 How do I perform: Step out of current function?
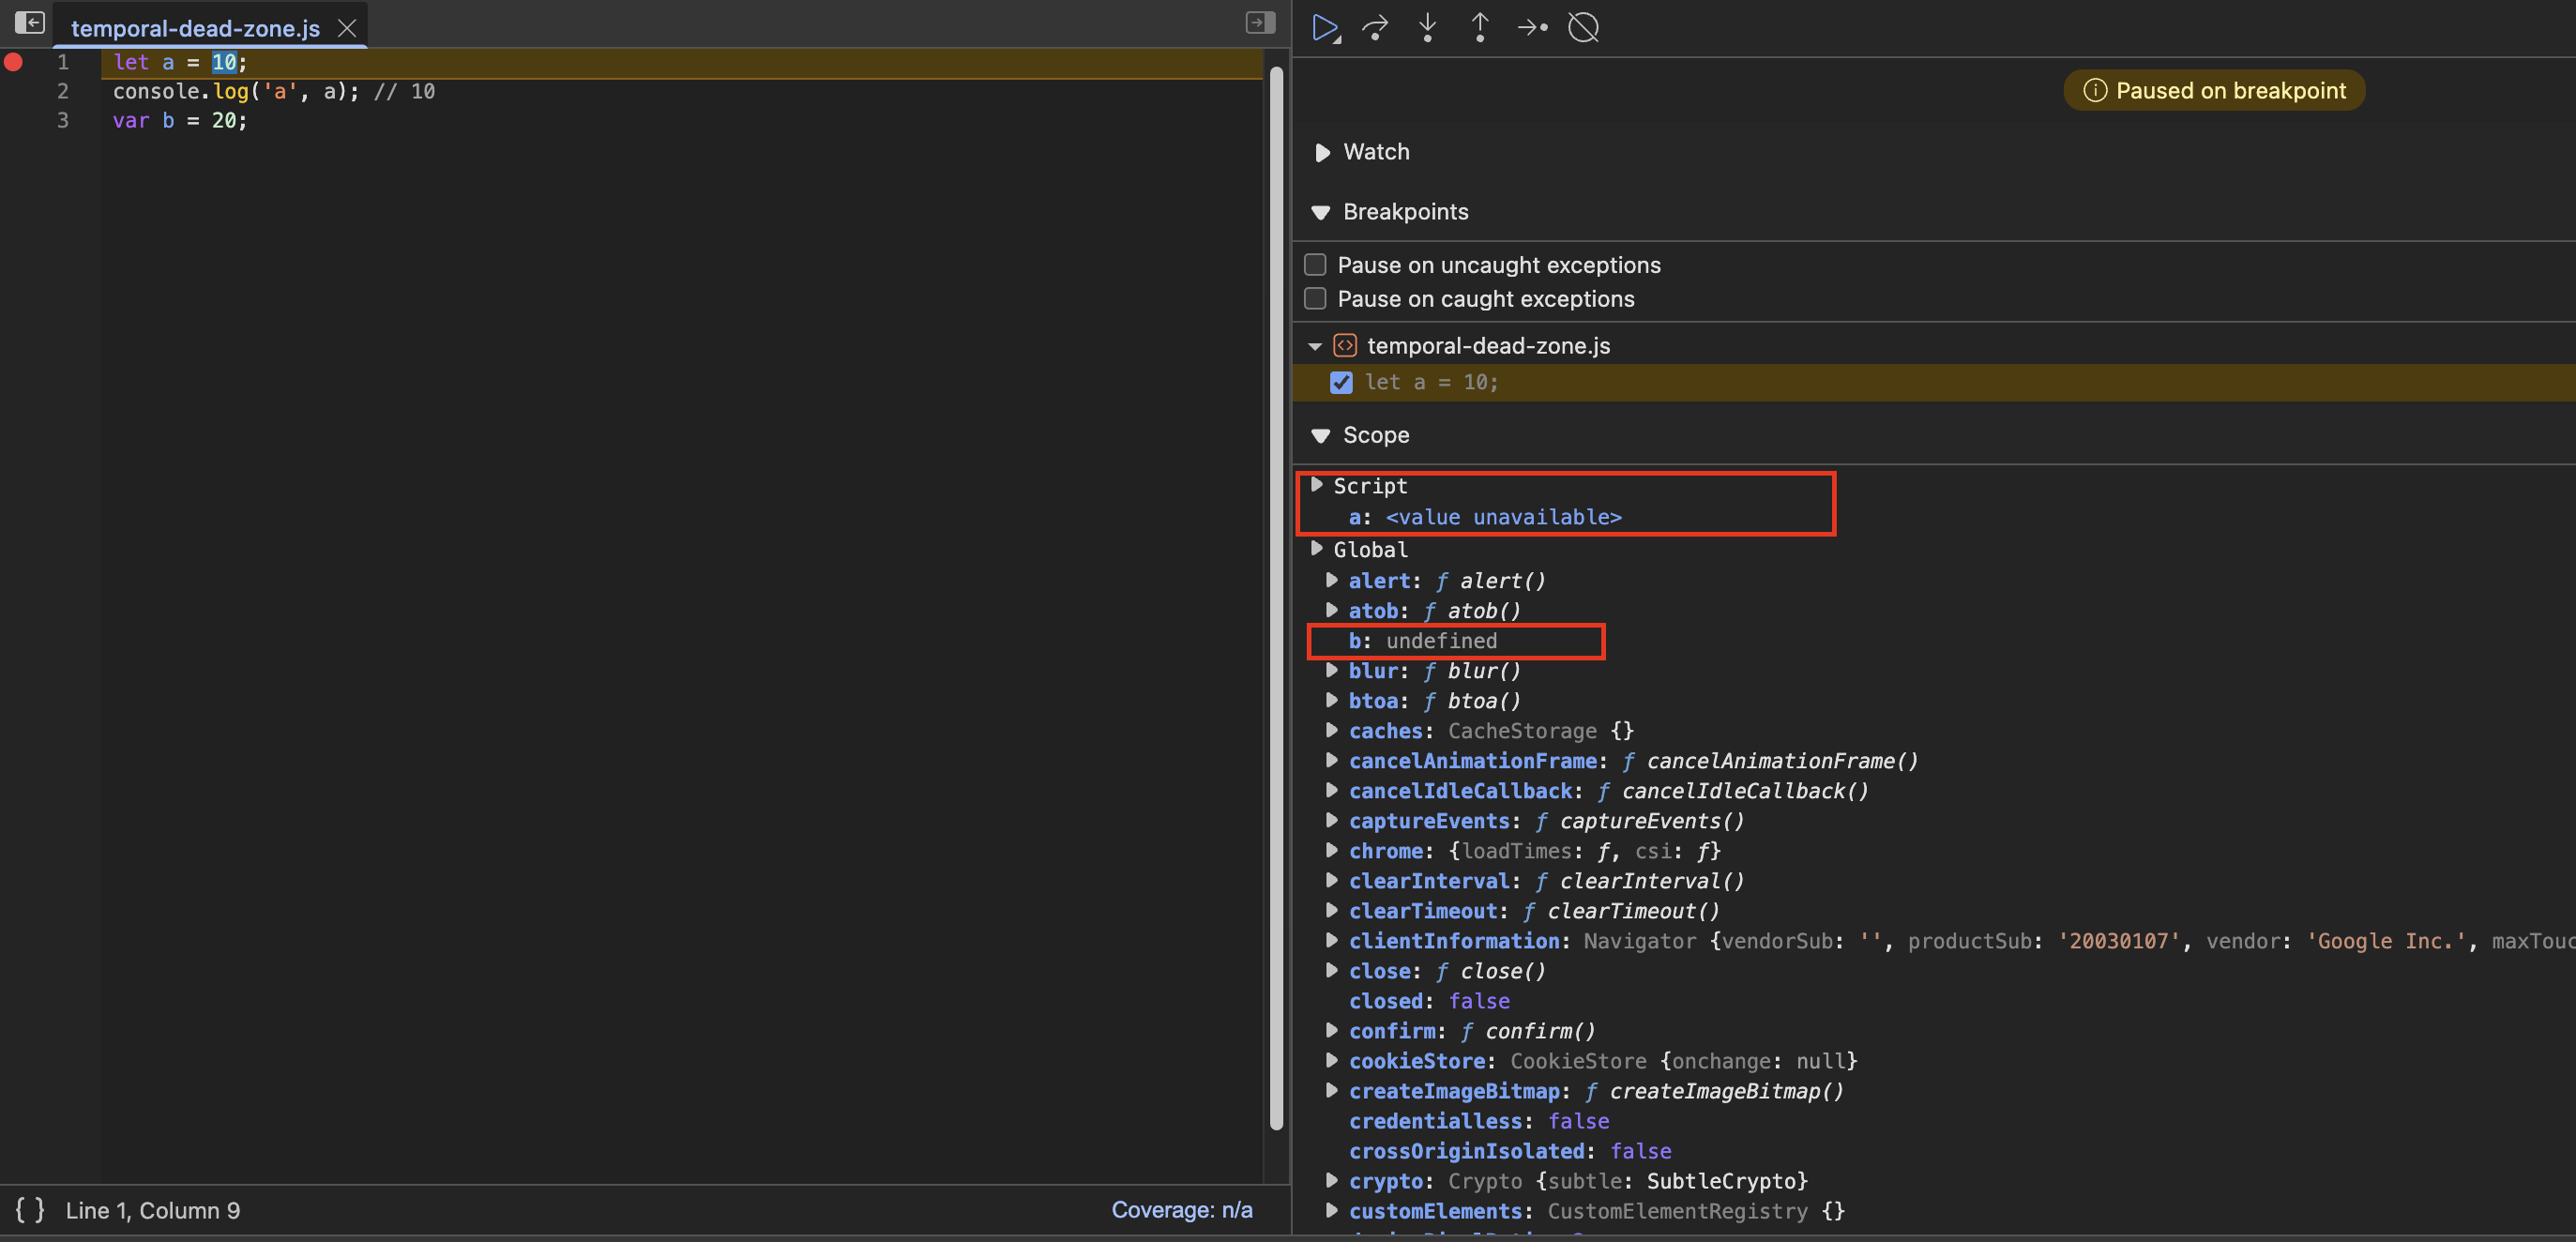[x=1480, y=27]
